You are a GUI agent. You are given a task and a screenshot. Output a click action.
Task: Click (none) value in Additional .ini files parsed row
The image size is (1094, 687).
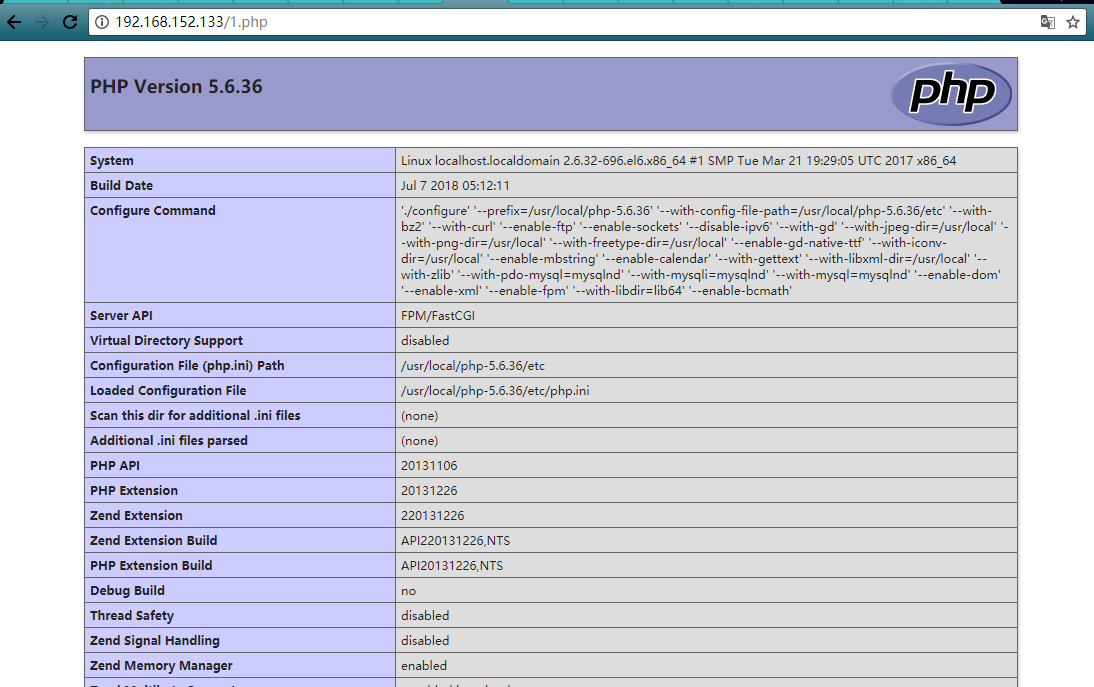point(419,441)
